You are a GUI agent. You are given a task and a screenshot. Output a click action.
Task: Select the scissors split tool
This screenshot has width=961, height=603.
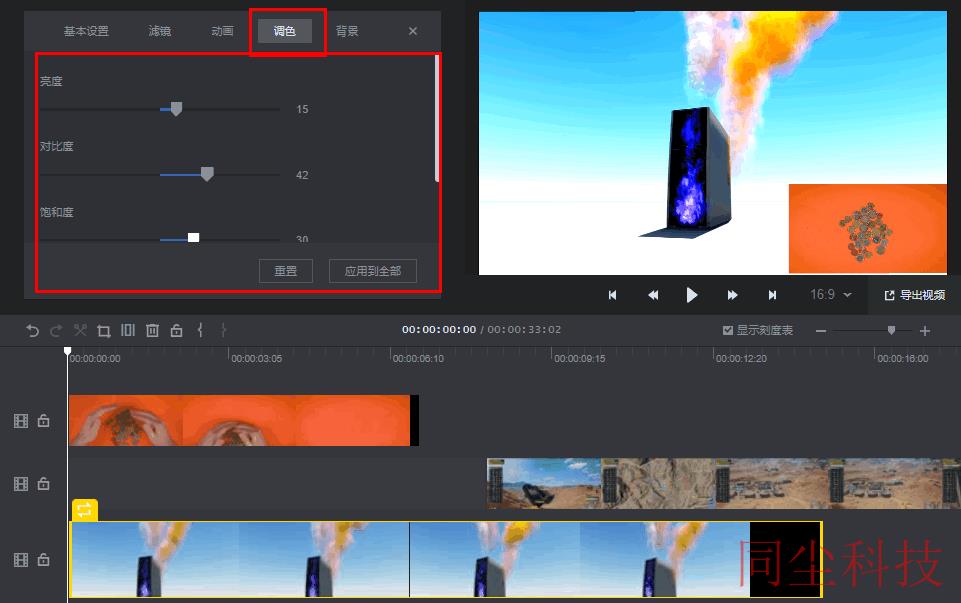coord(80,330)
